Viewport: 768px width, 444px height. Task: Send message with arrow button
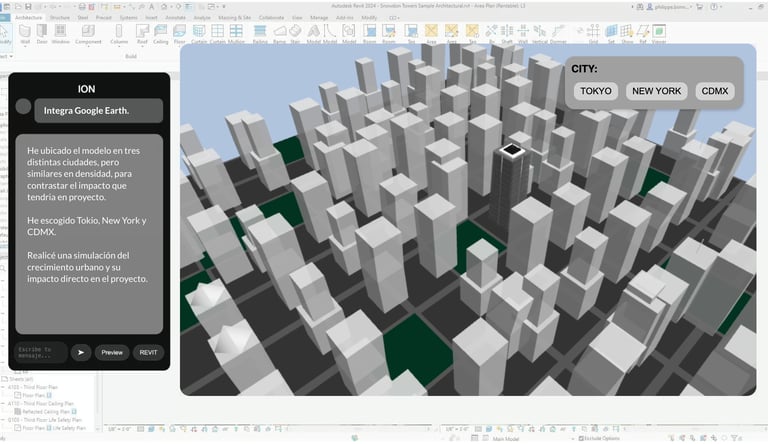click(81, 352)
